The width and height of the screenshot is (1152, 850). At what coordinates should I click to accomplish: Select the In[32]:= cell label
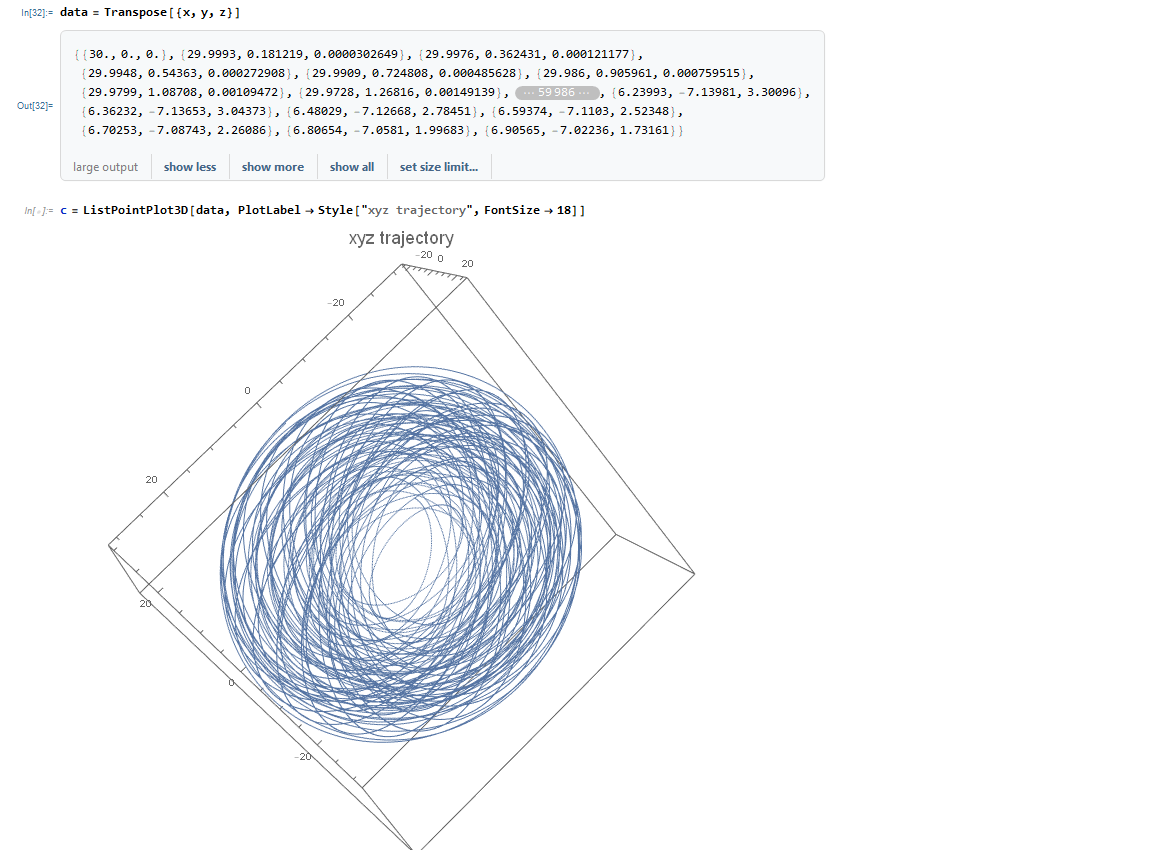click(37, 12)
